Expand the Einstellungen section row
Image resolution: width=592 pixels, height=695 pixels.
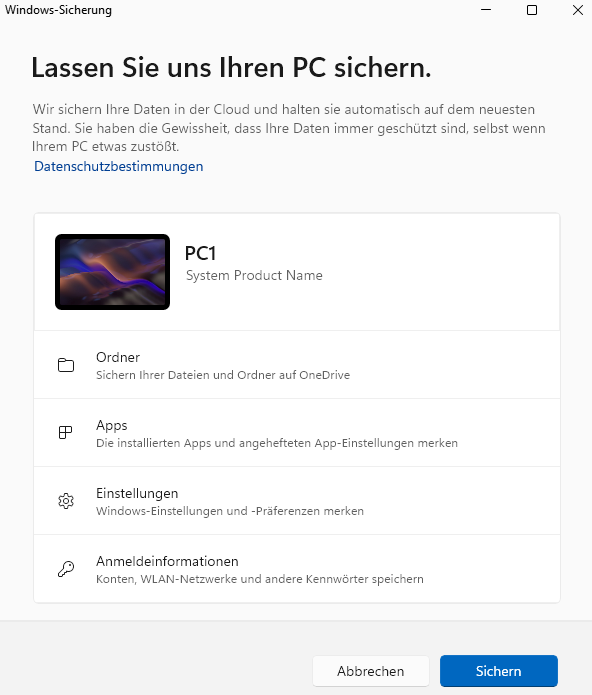[297, 501]
